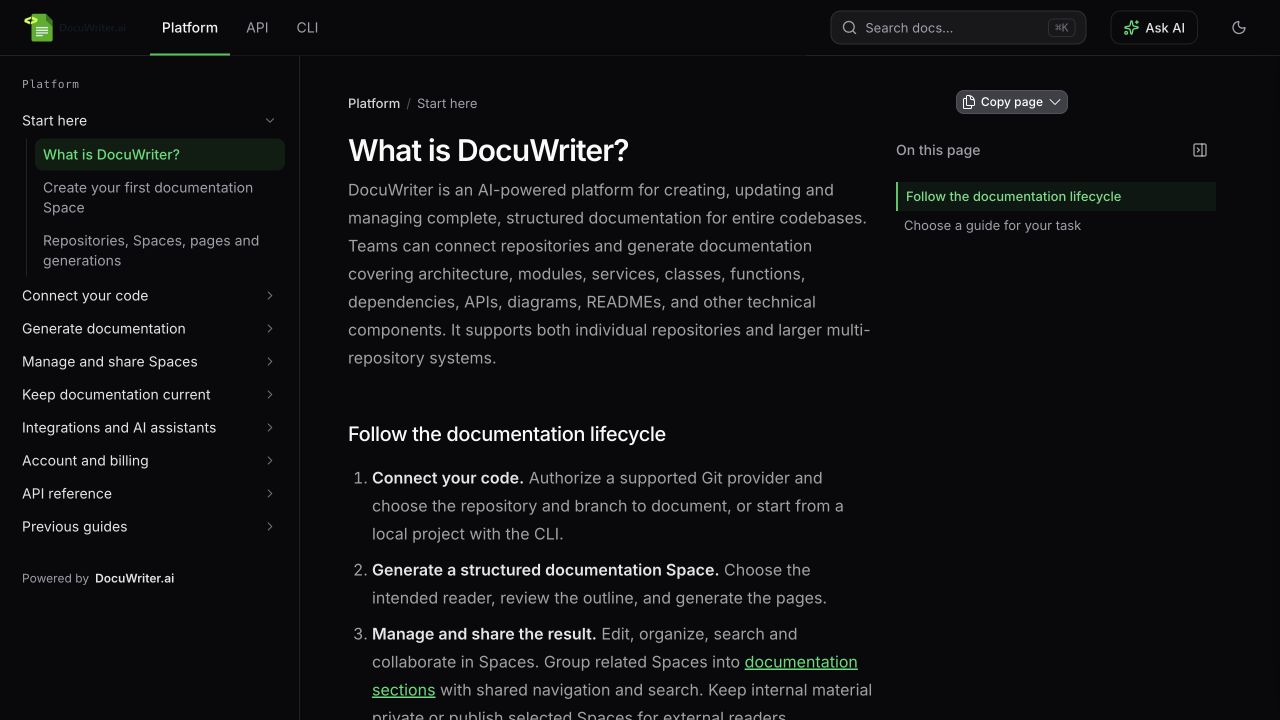Expand Connect your code chevron
The height and width of the screenshot is (720, 1280).
coord(270,296)
